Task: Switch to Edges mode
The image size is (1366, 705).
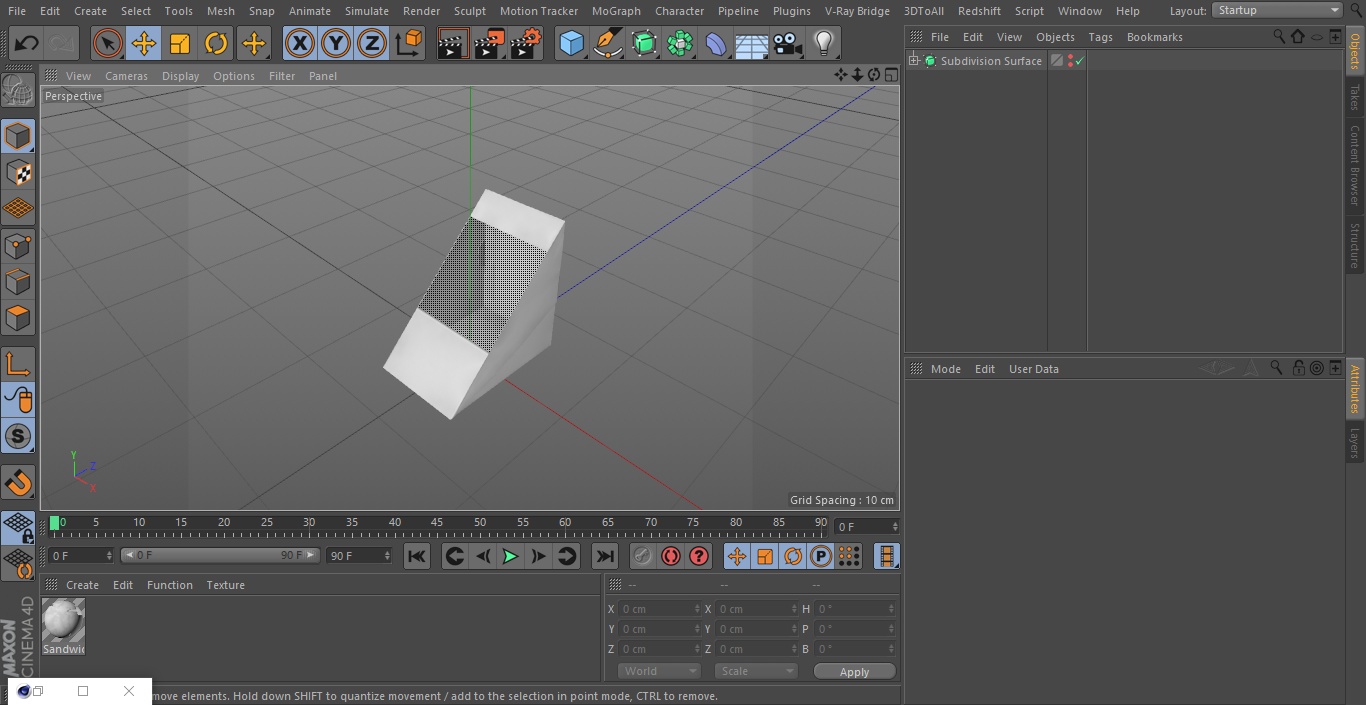Action: [x=18, y=281]
